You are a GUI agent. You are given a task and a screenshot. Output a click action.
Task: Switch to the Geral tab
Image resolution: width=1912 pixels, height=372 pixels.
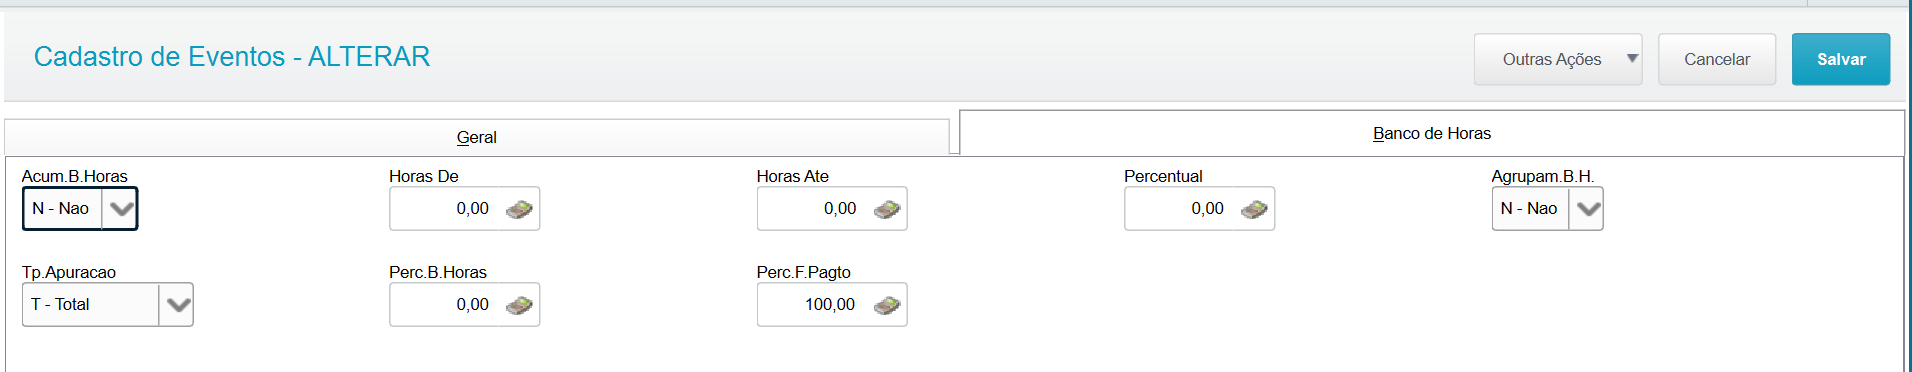(x=477, y=137)
